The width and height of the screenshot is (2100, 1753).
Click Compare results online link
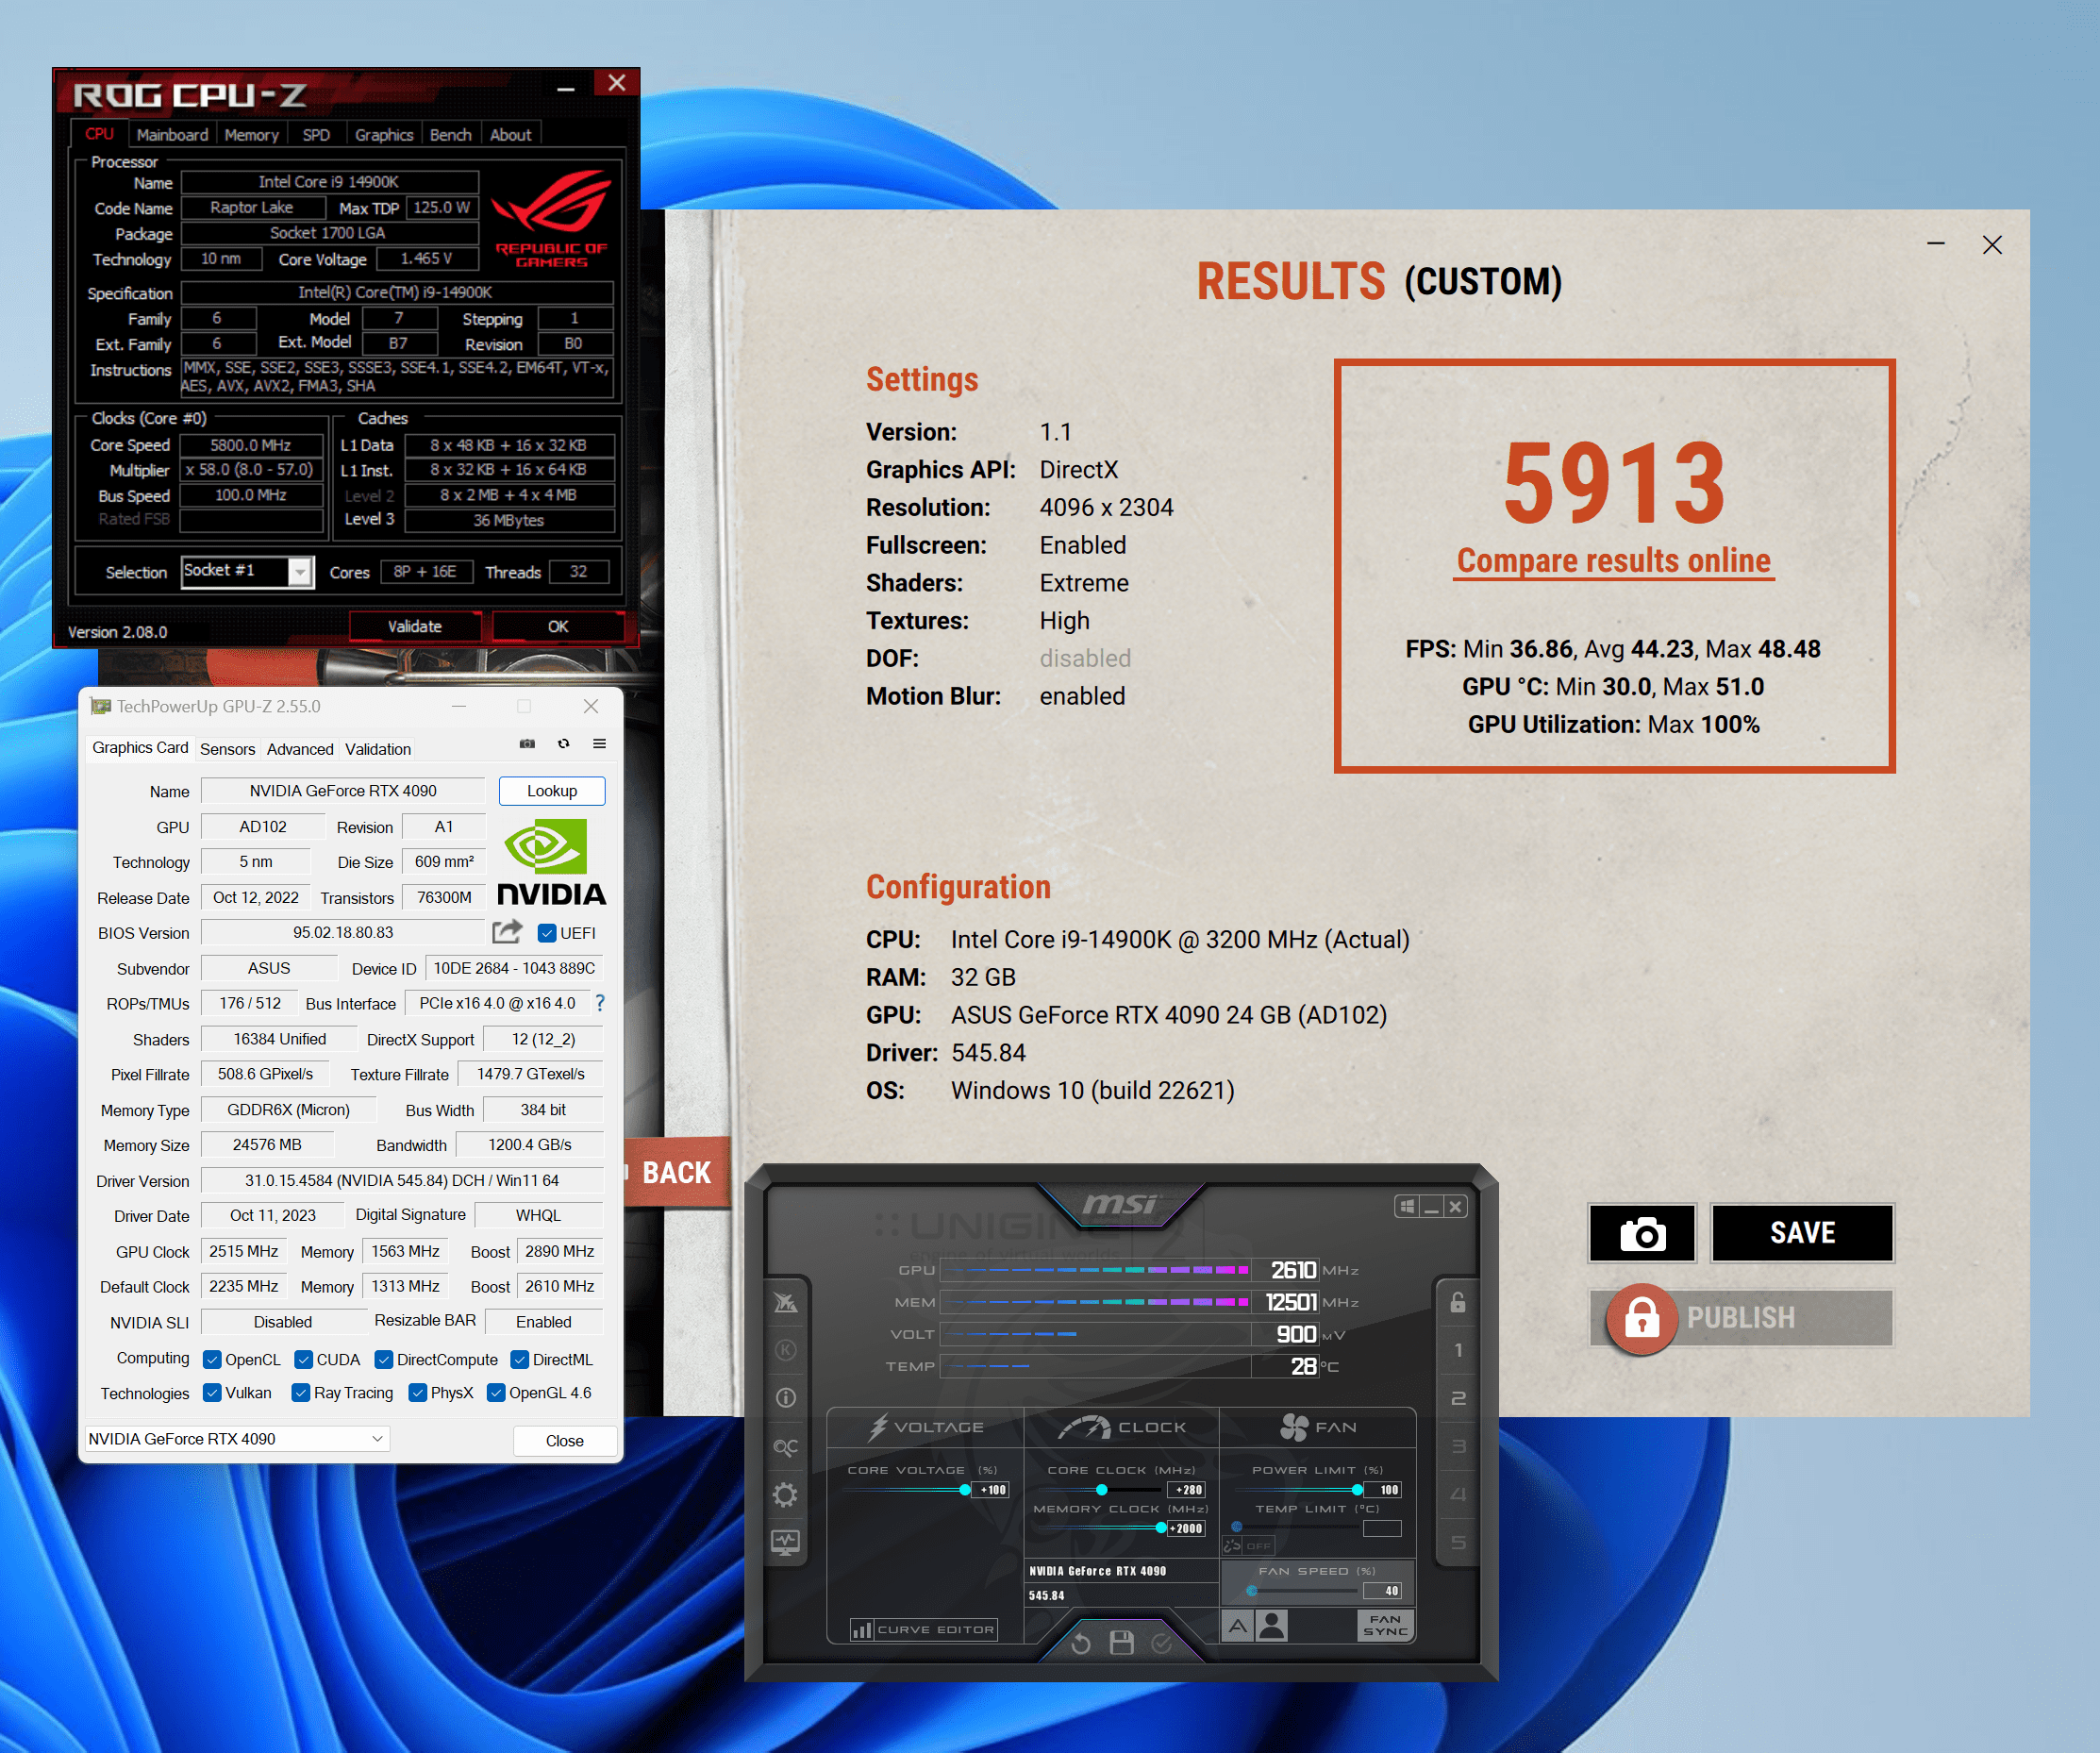pos(1613,560)
